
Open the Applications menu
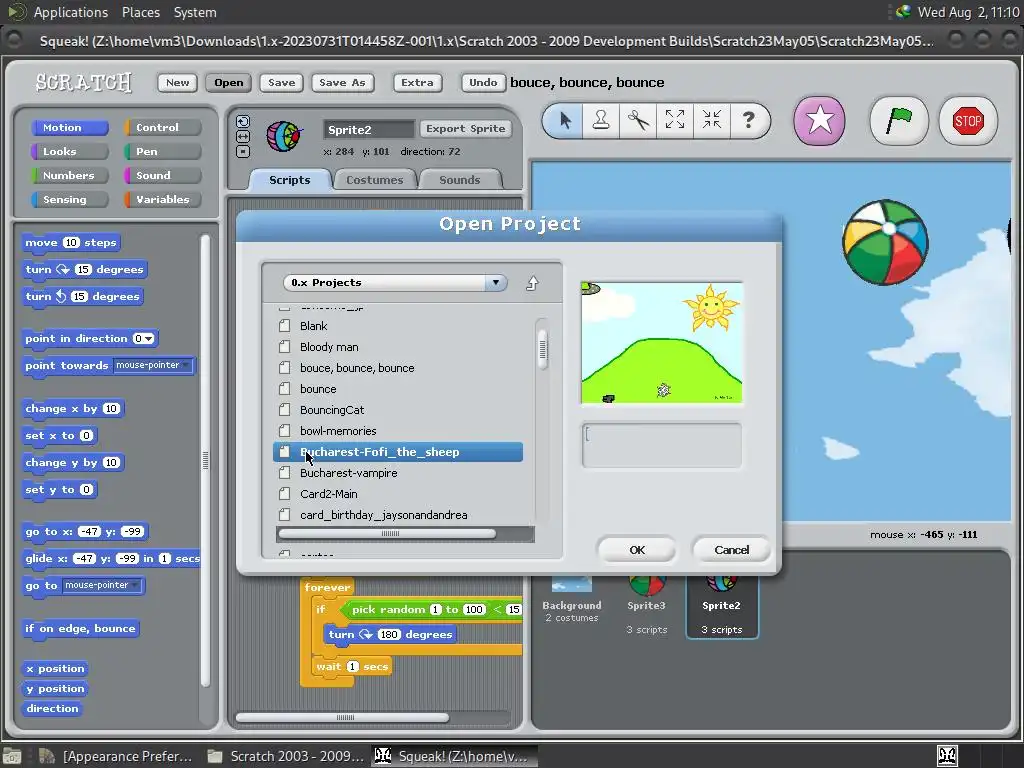point(71,12)
